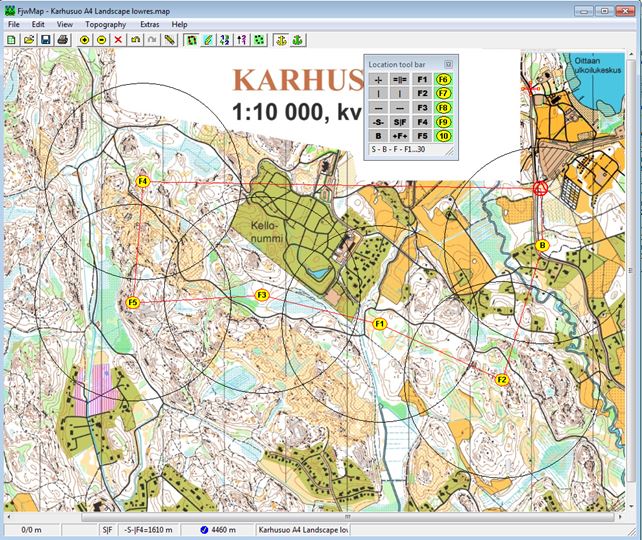Click the 'S|F' status bar entry
Image resolution: width=642 pixels, height=540 pixels.
click(x=108, y=530)
